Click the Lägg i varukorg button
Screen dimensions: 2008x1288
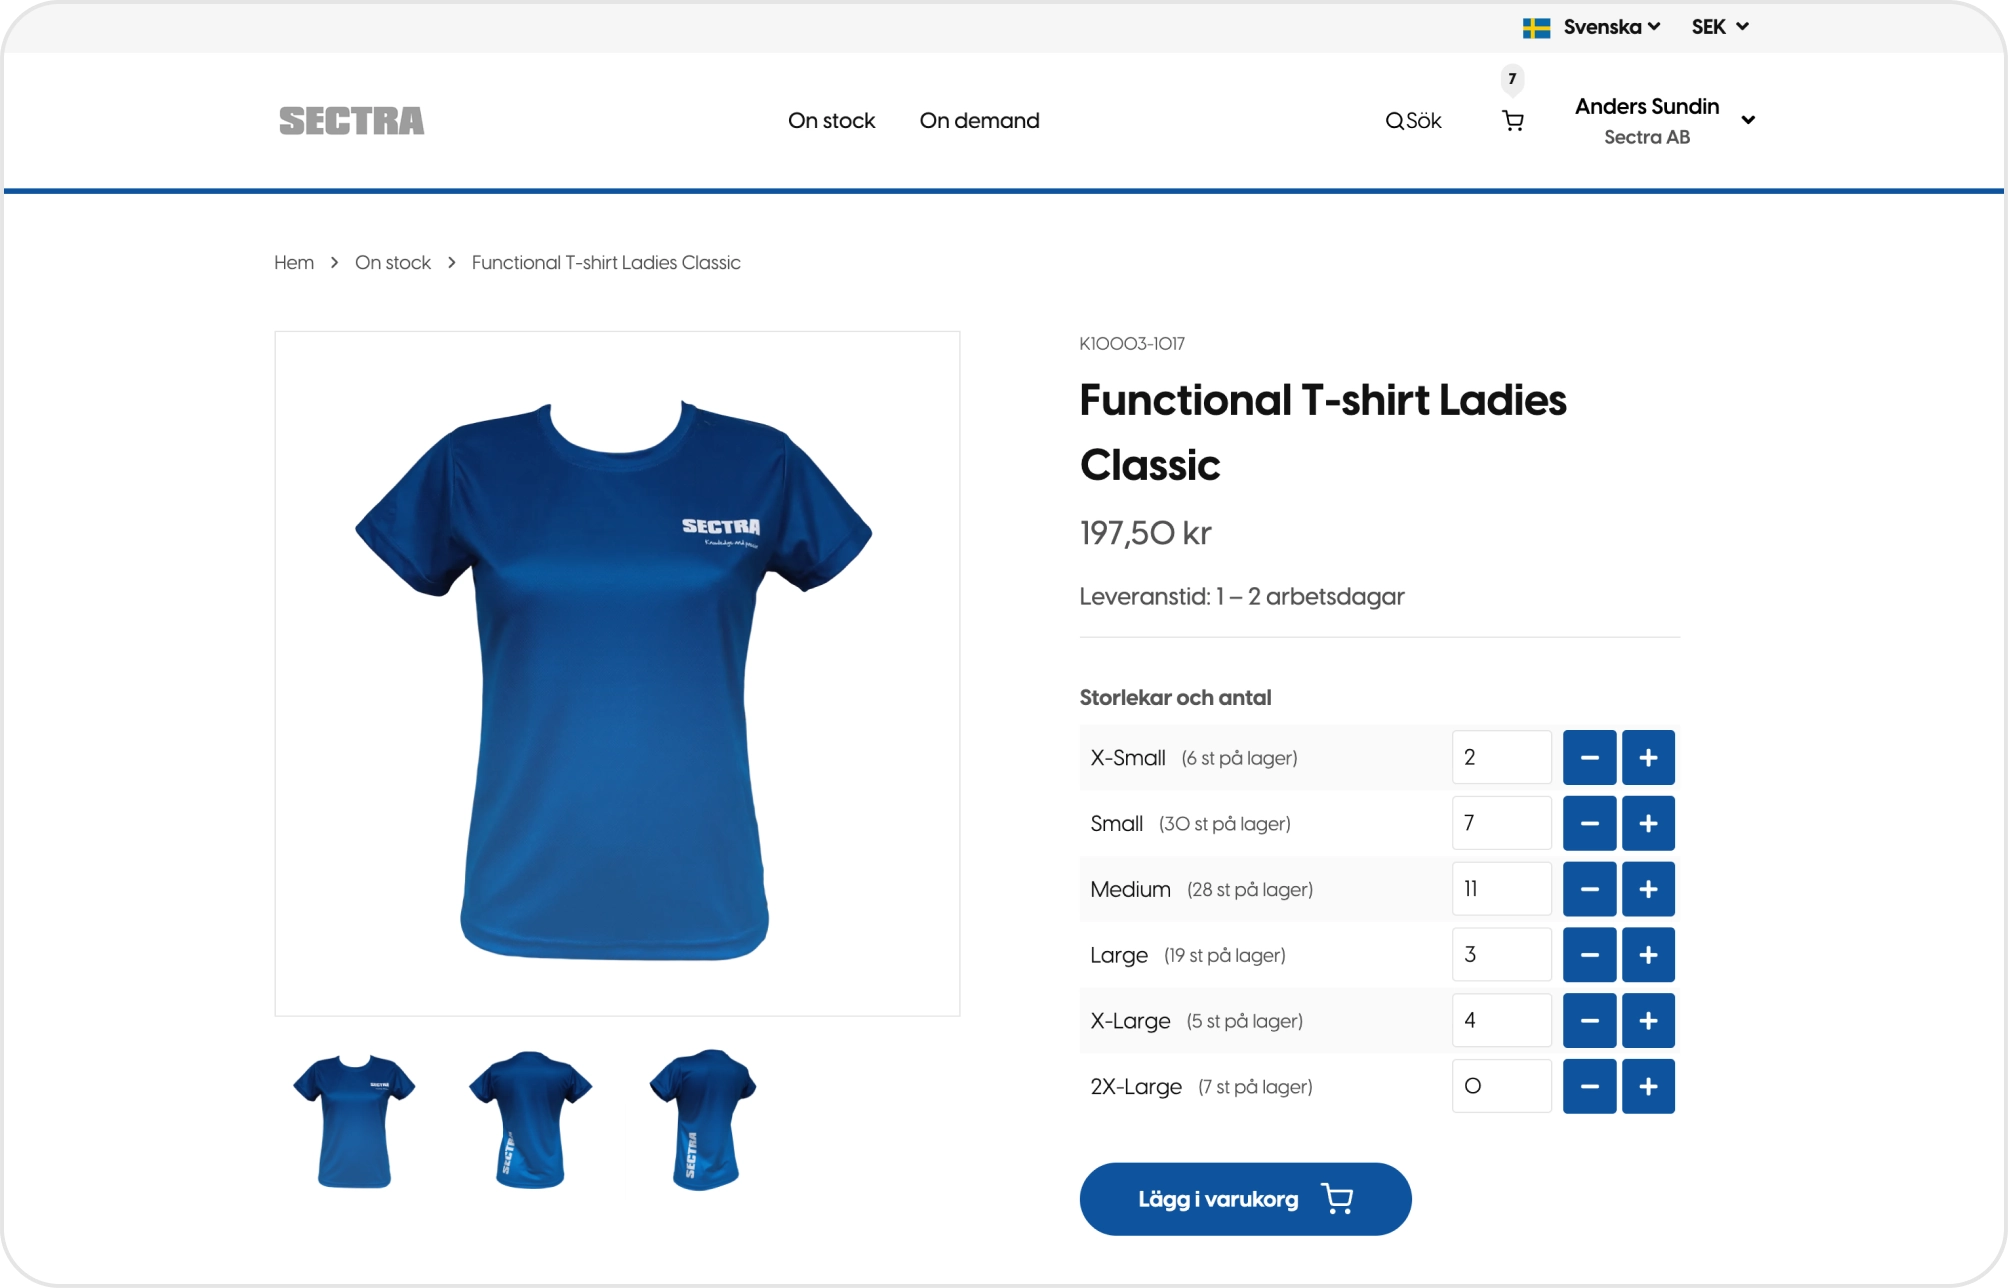[x=1245, y=1198]
